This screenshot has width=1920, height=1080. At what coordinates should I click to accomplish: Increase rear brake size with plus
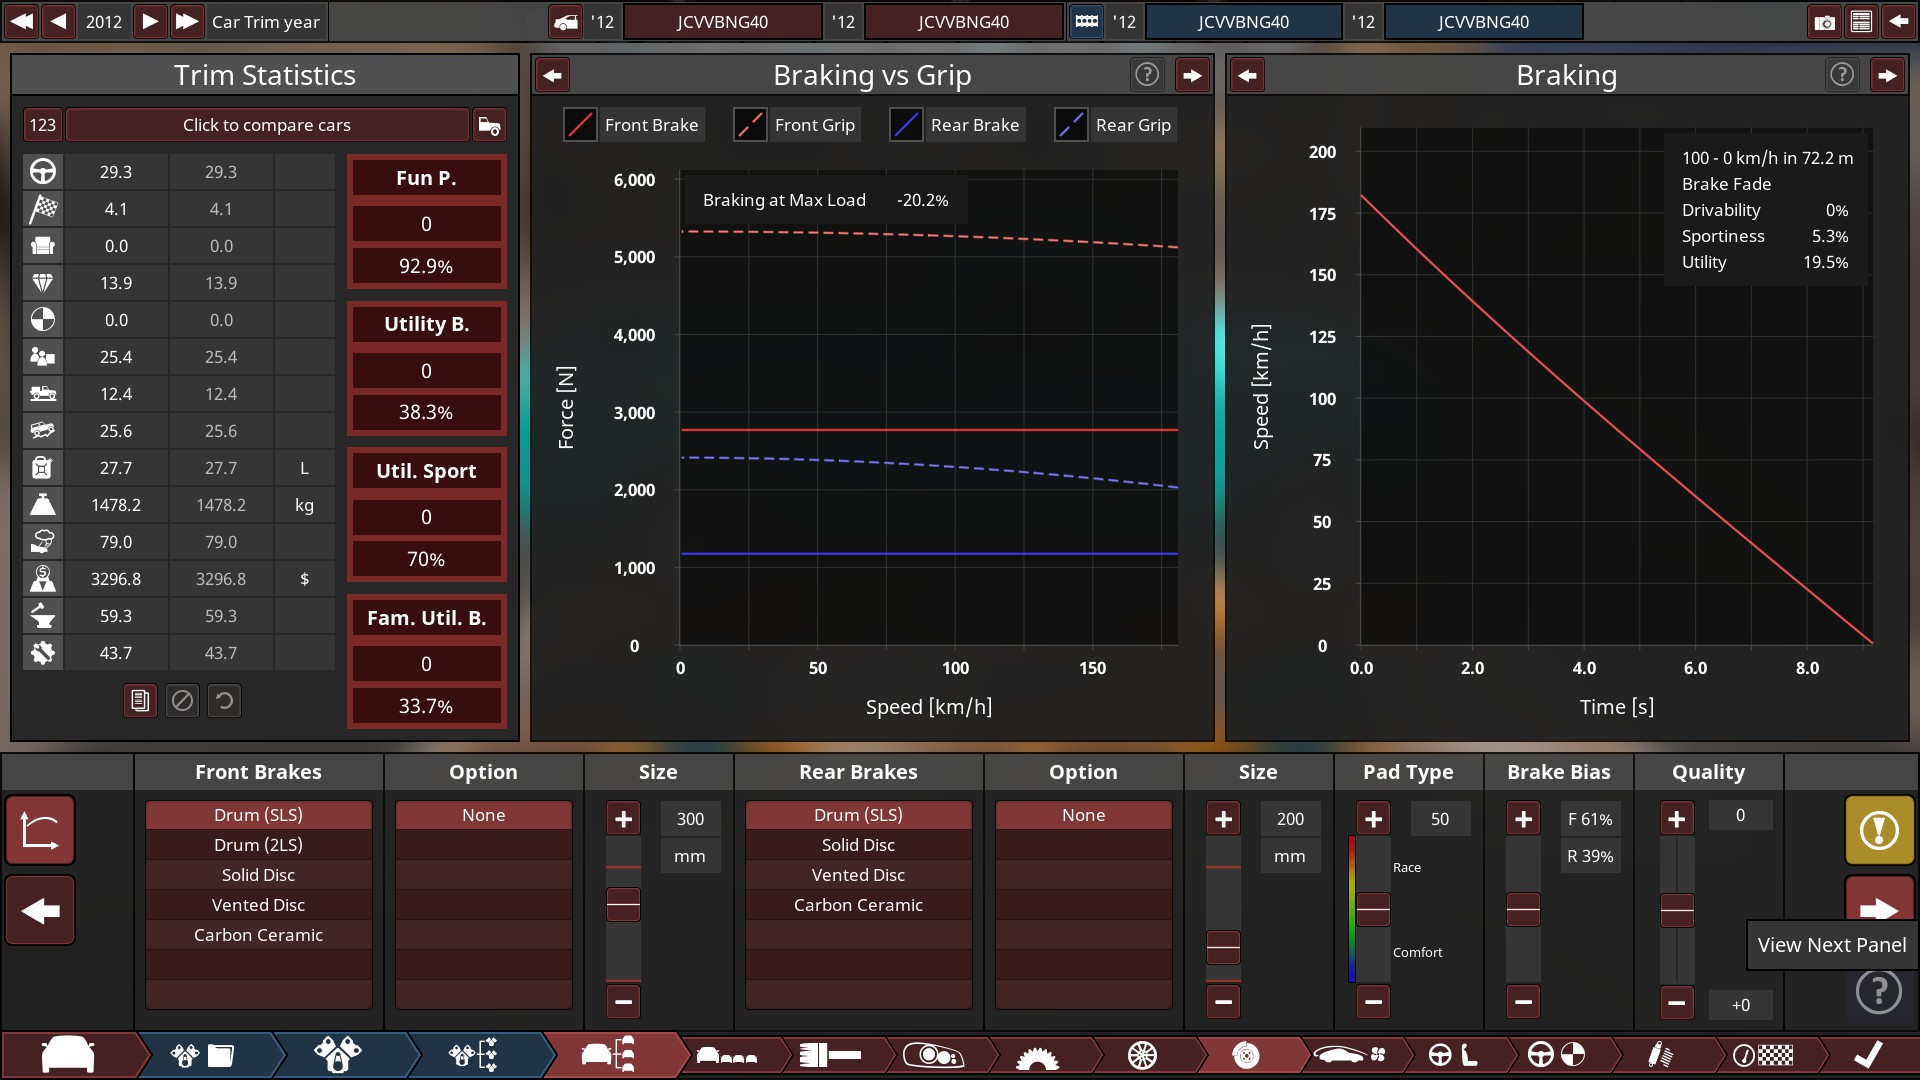(x=1223, y=819)
